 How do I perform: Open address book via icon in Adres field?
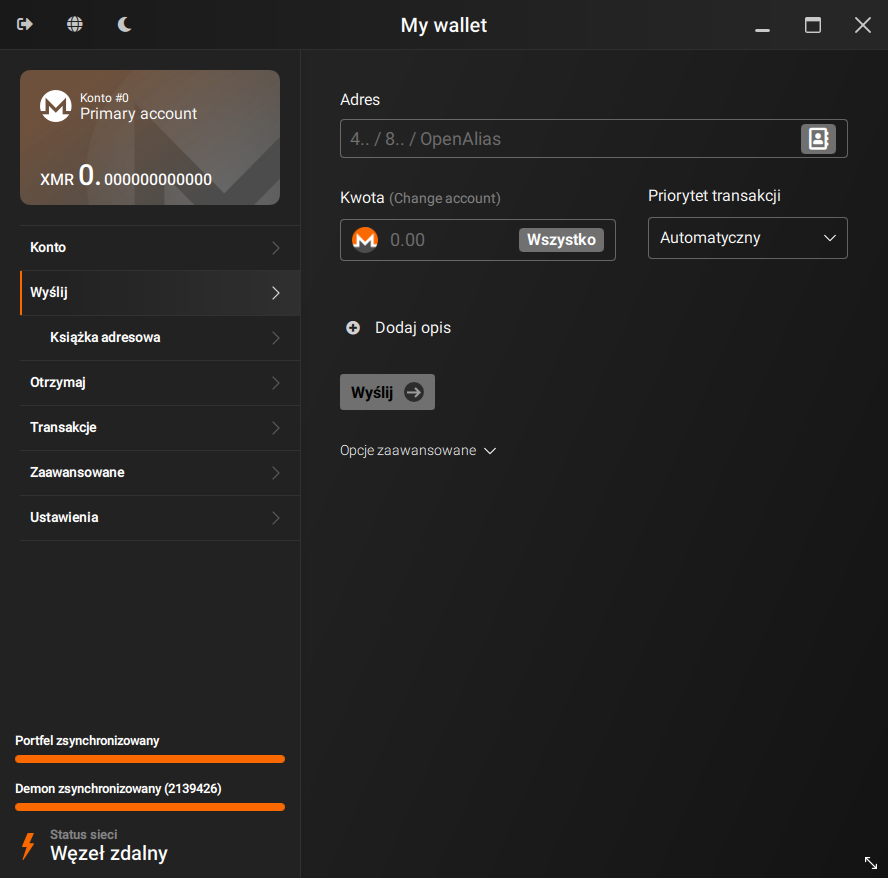pos(818,138)
